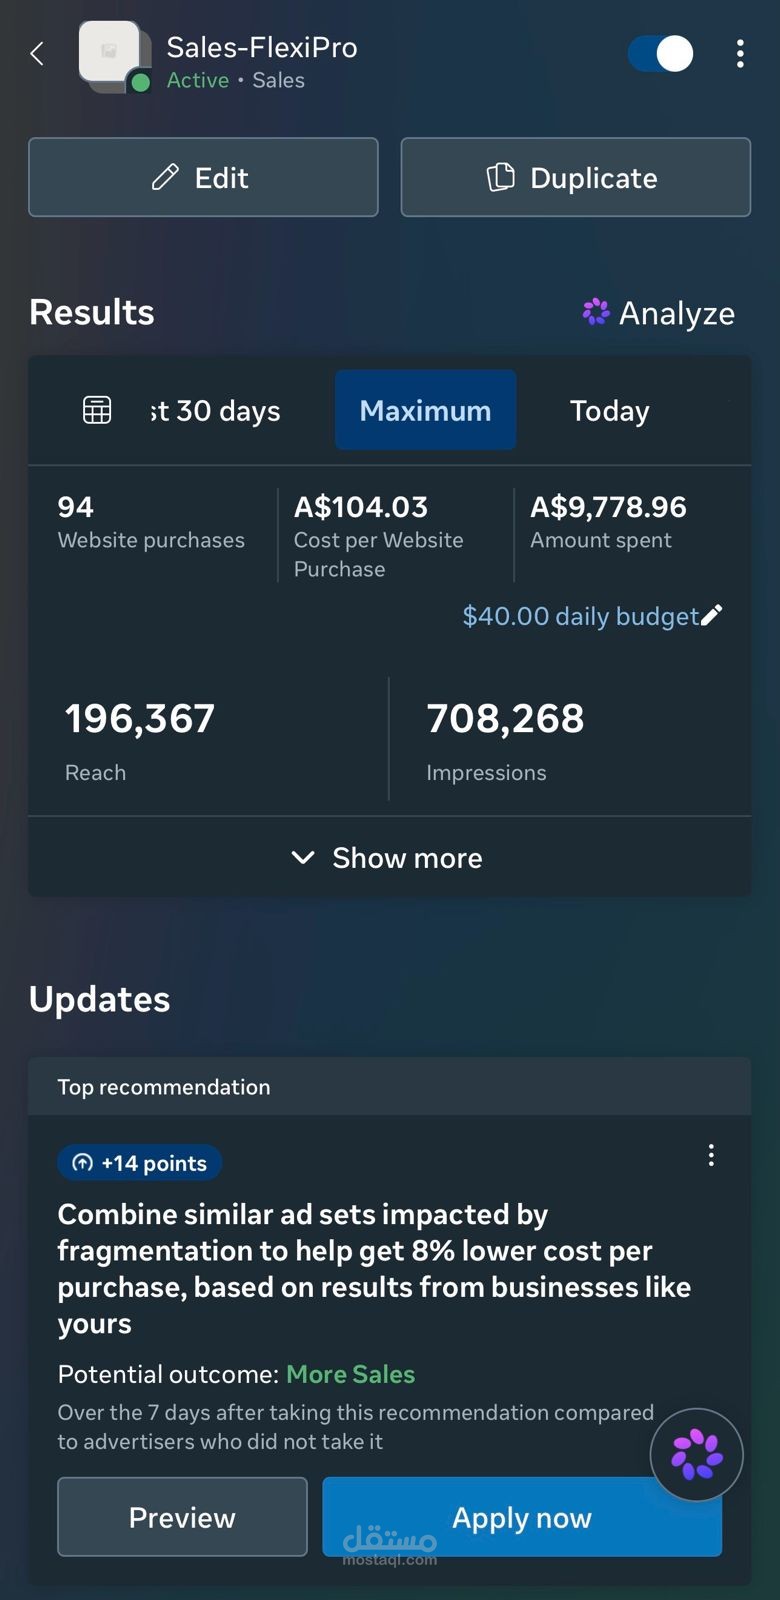Click the More Sales potential outcome text
Viewport: 780px width, 1600px height.
[x=350, y=1374]
